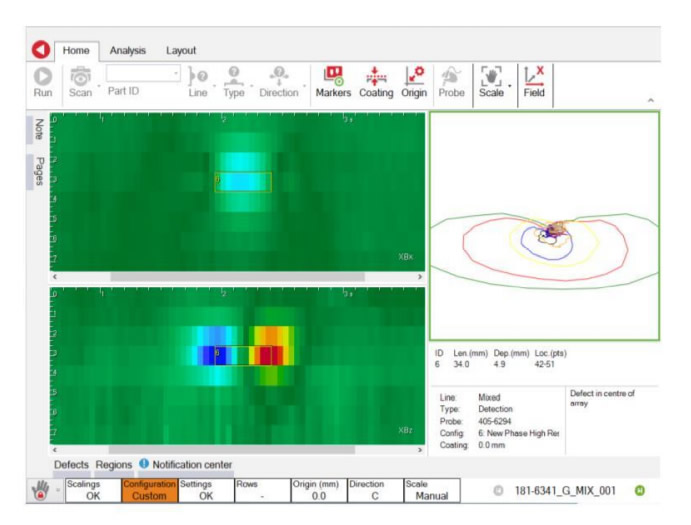The image size is (691, 525).
Task: Open the Regions tab
Action: tap(114, 465)
